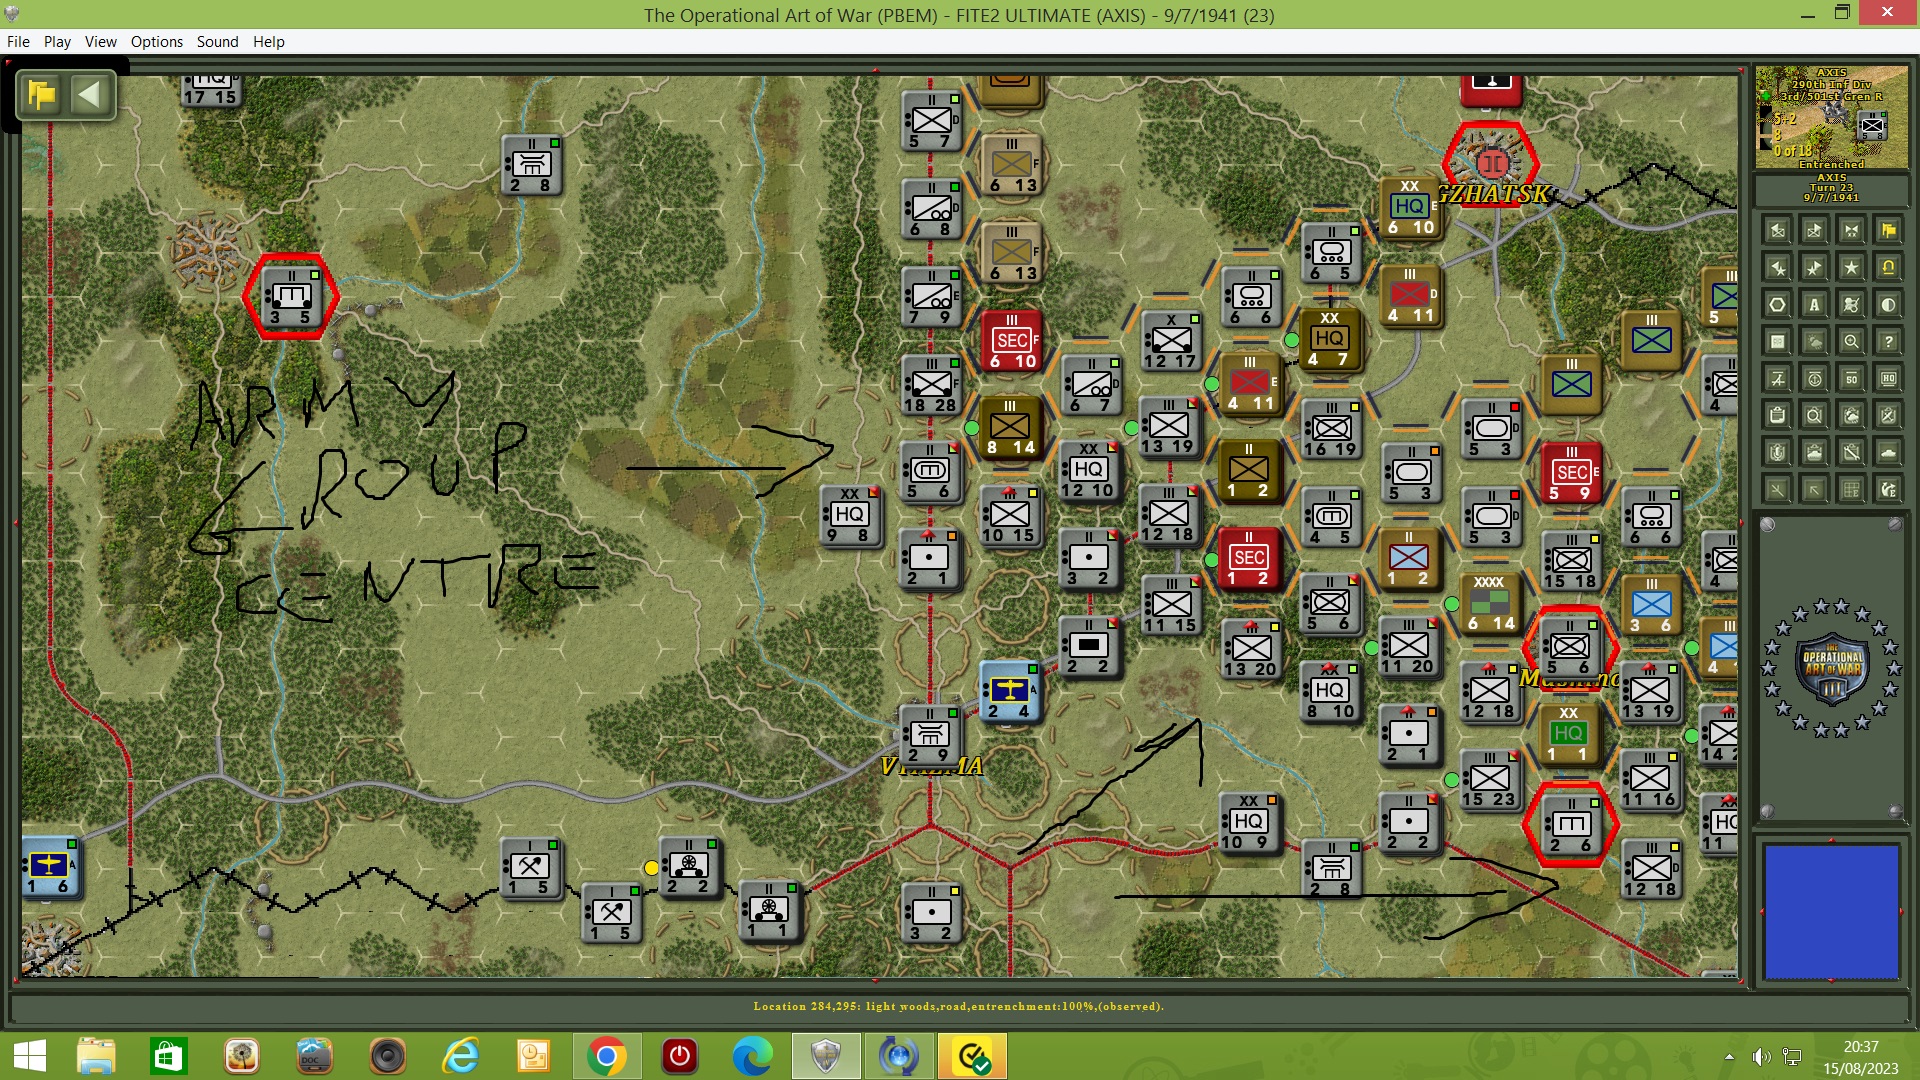Open Google Chrome from the taskbar
Image resolution: width=1920 pixels, height=1080 pixels.
[x=606, y=1056]
